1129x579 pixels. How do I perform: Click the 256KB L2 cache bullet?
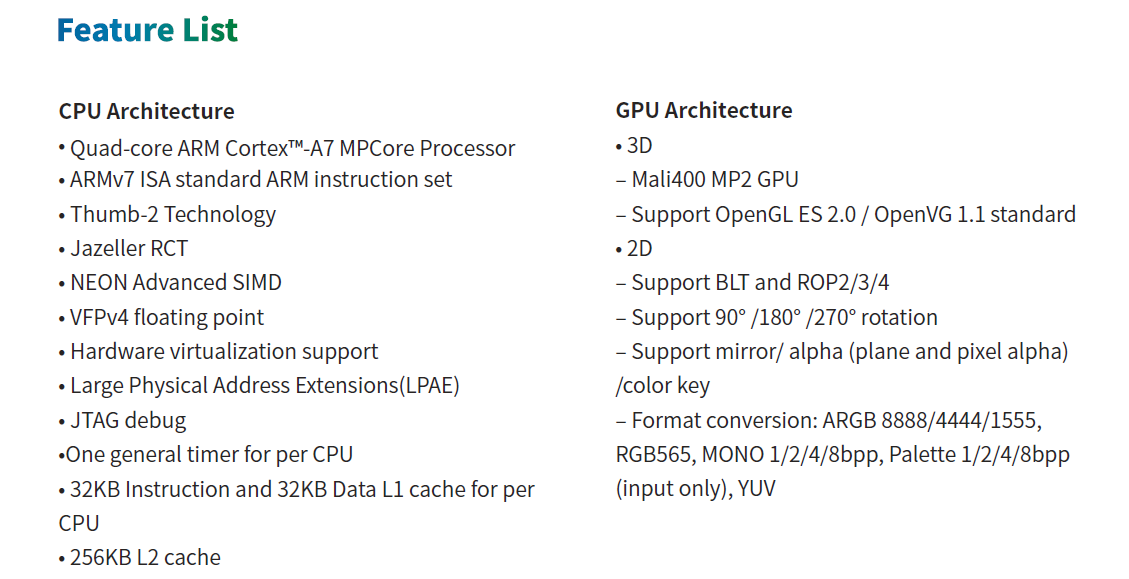[x=145, y=558]
